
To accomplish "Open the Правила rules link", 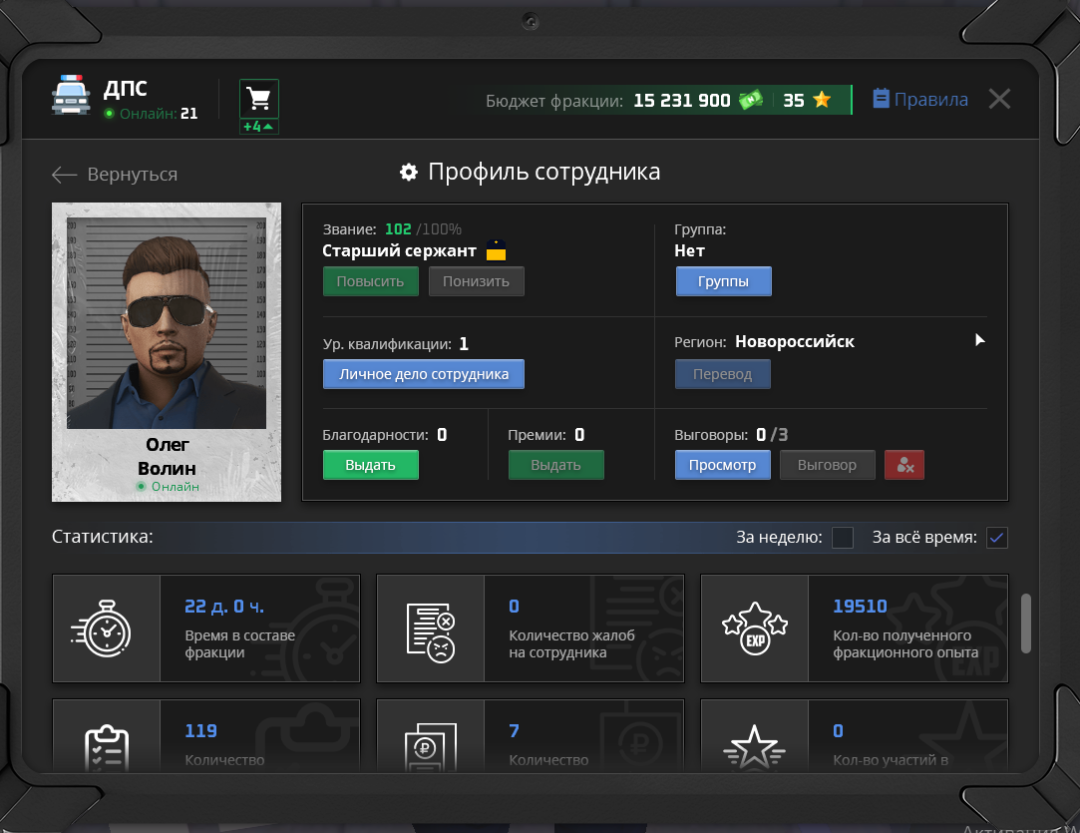I will (920, 99).
